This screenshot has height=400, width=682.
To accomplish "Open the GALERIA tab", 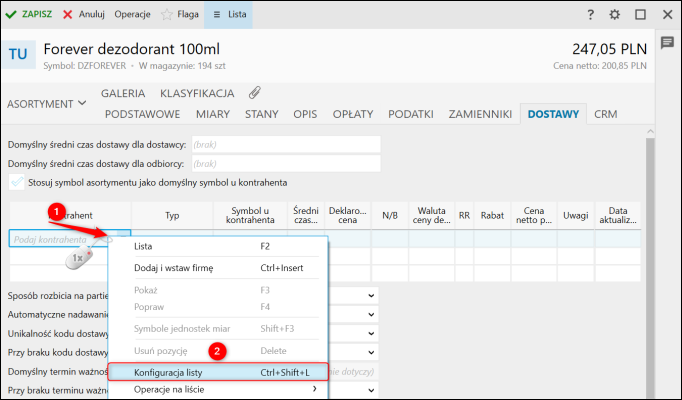I will (123, 93).
